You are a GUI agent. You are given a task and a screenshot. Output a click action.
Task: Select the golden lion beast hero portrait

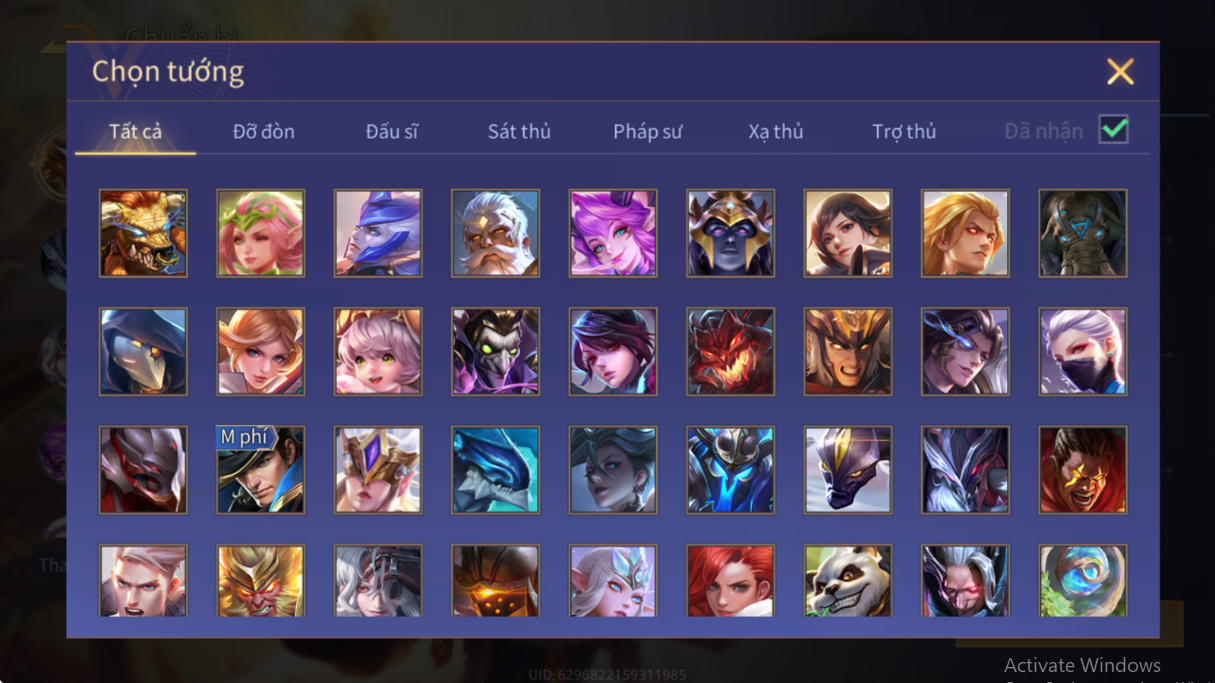[x=143, y=233]
